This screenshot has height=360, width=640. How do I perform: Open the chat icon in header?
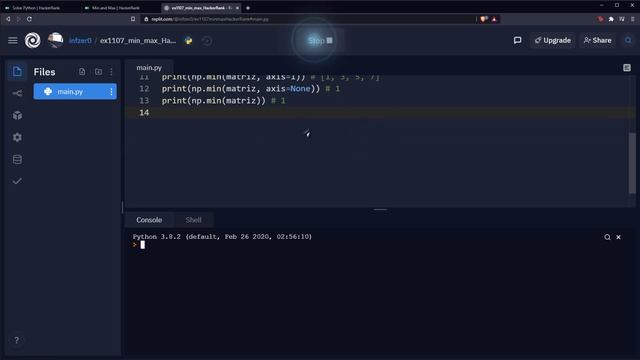click(x=518, y=40)
